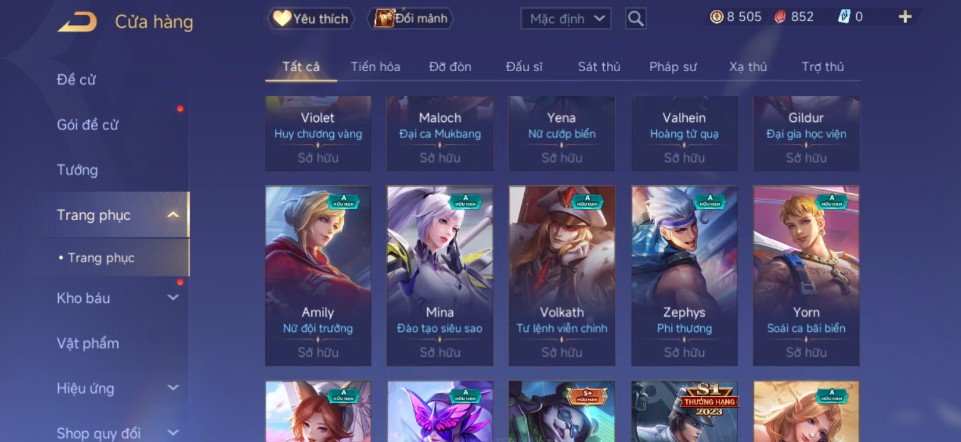This screenshot has width=961, height=442.
Task: Select the Volkath Tư lệnh viễn chinh skin
Action: pyautogui.click(x=562, y=276)
